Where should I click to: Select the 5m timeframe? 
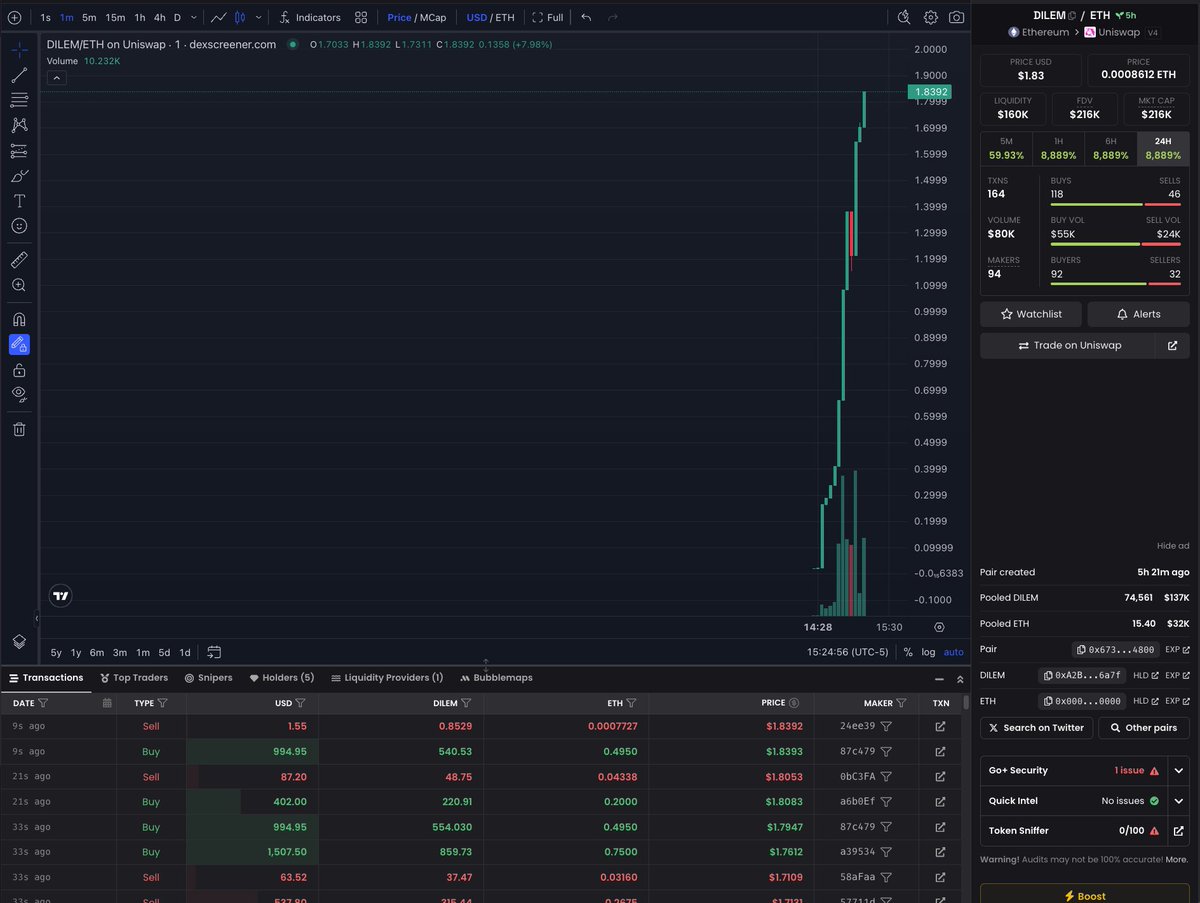tap(89, 17)
